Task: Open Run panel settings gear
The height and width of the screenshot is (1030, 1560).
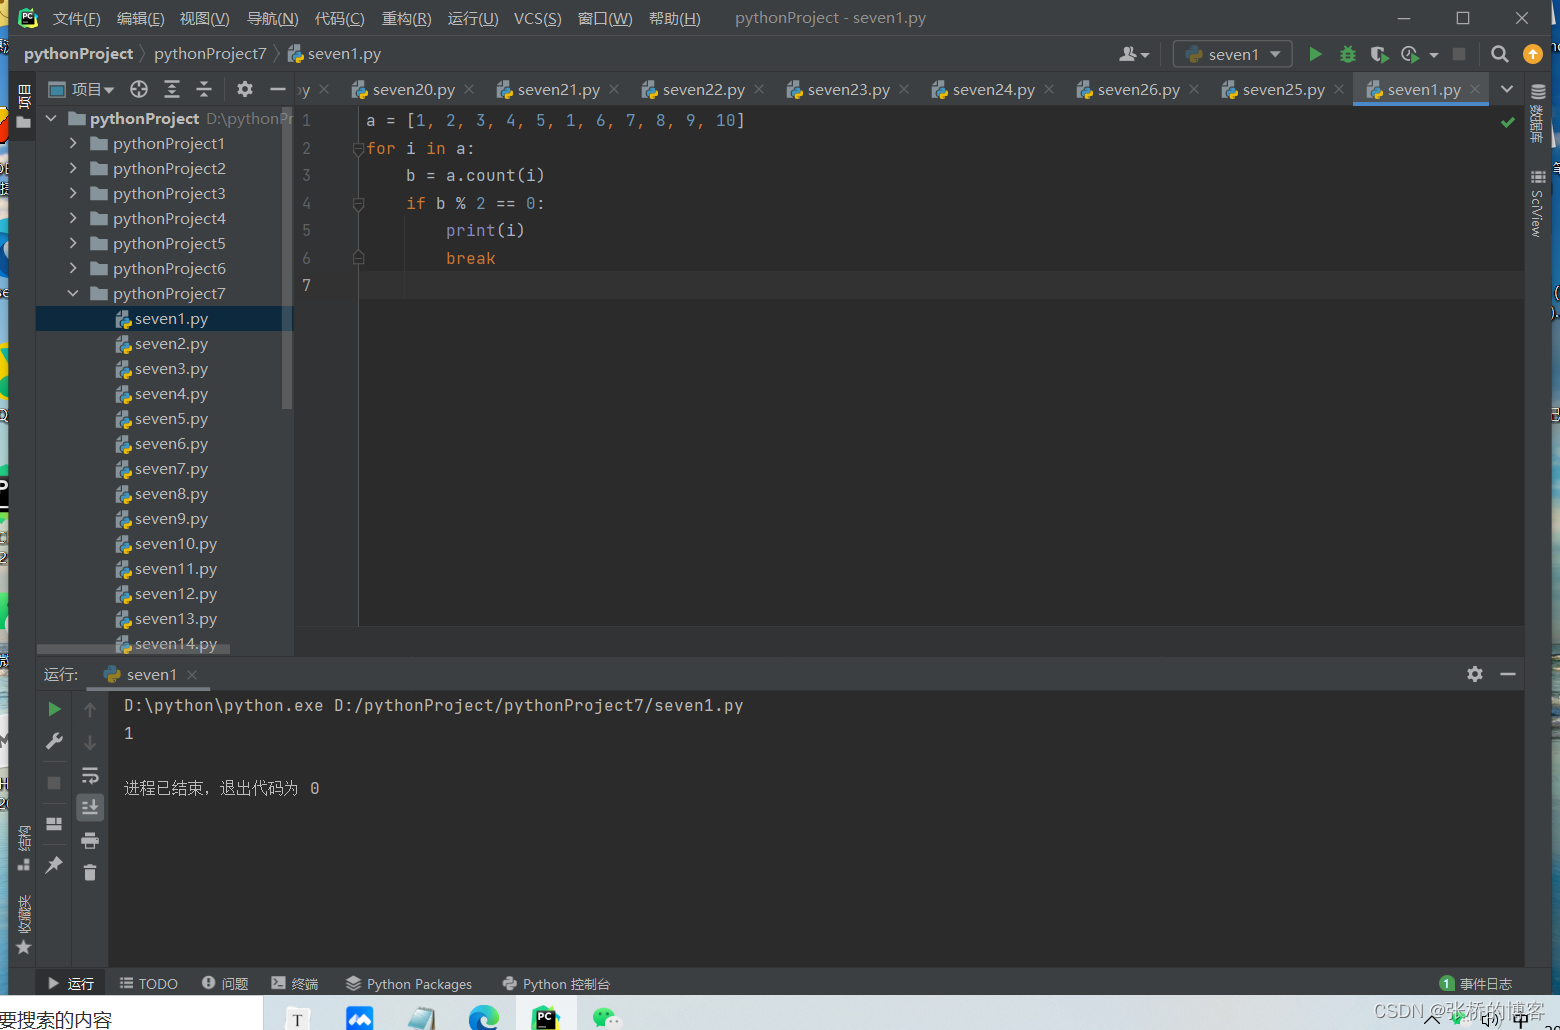Action: [1475, 674]
